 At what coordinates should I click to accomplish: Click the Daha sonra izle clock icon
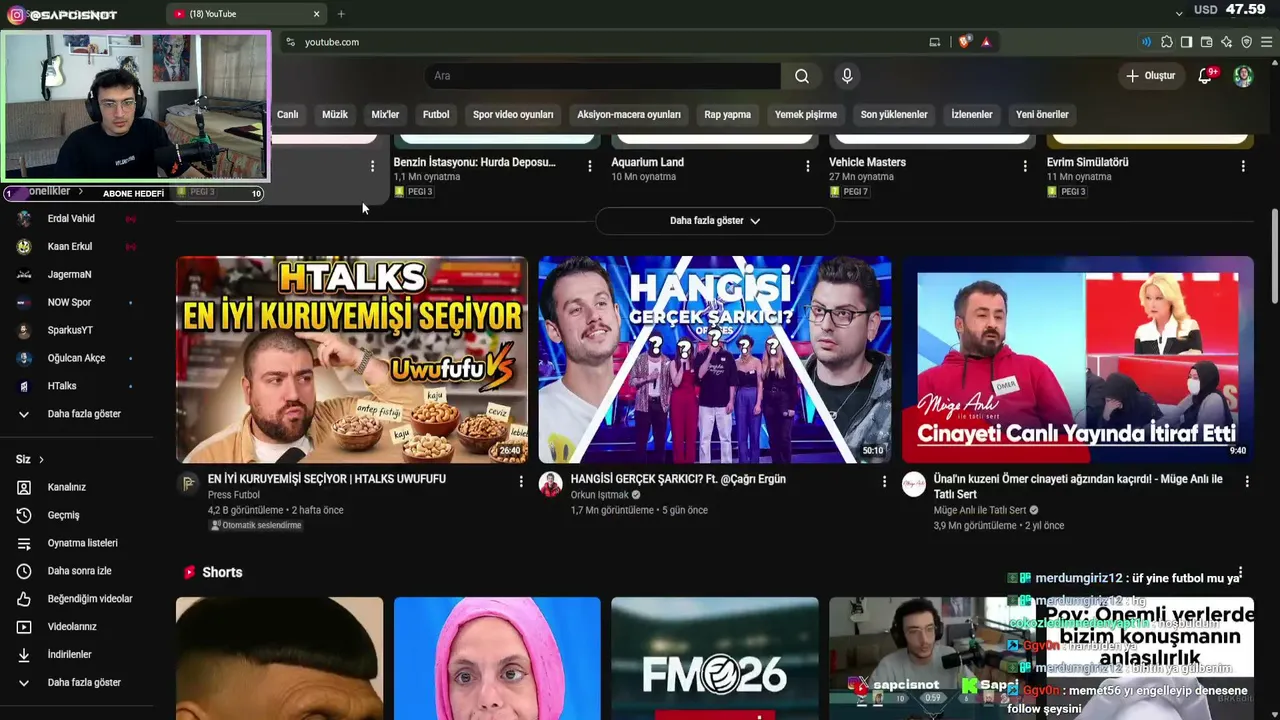pyautogui.click(x=24, y=571)
